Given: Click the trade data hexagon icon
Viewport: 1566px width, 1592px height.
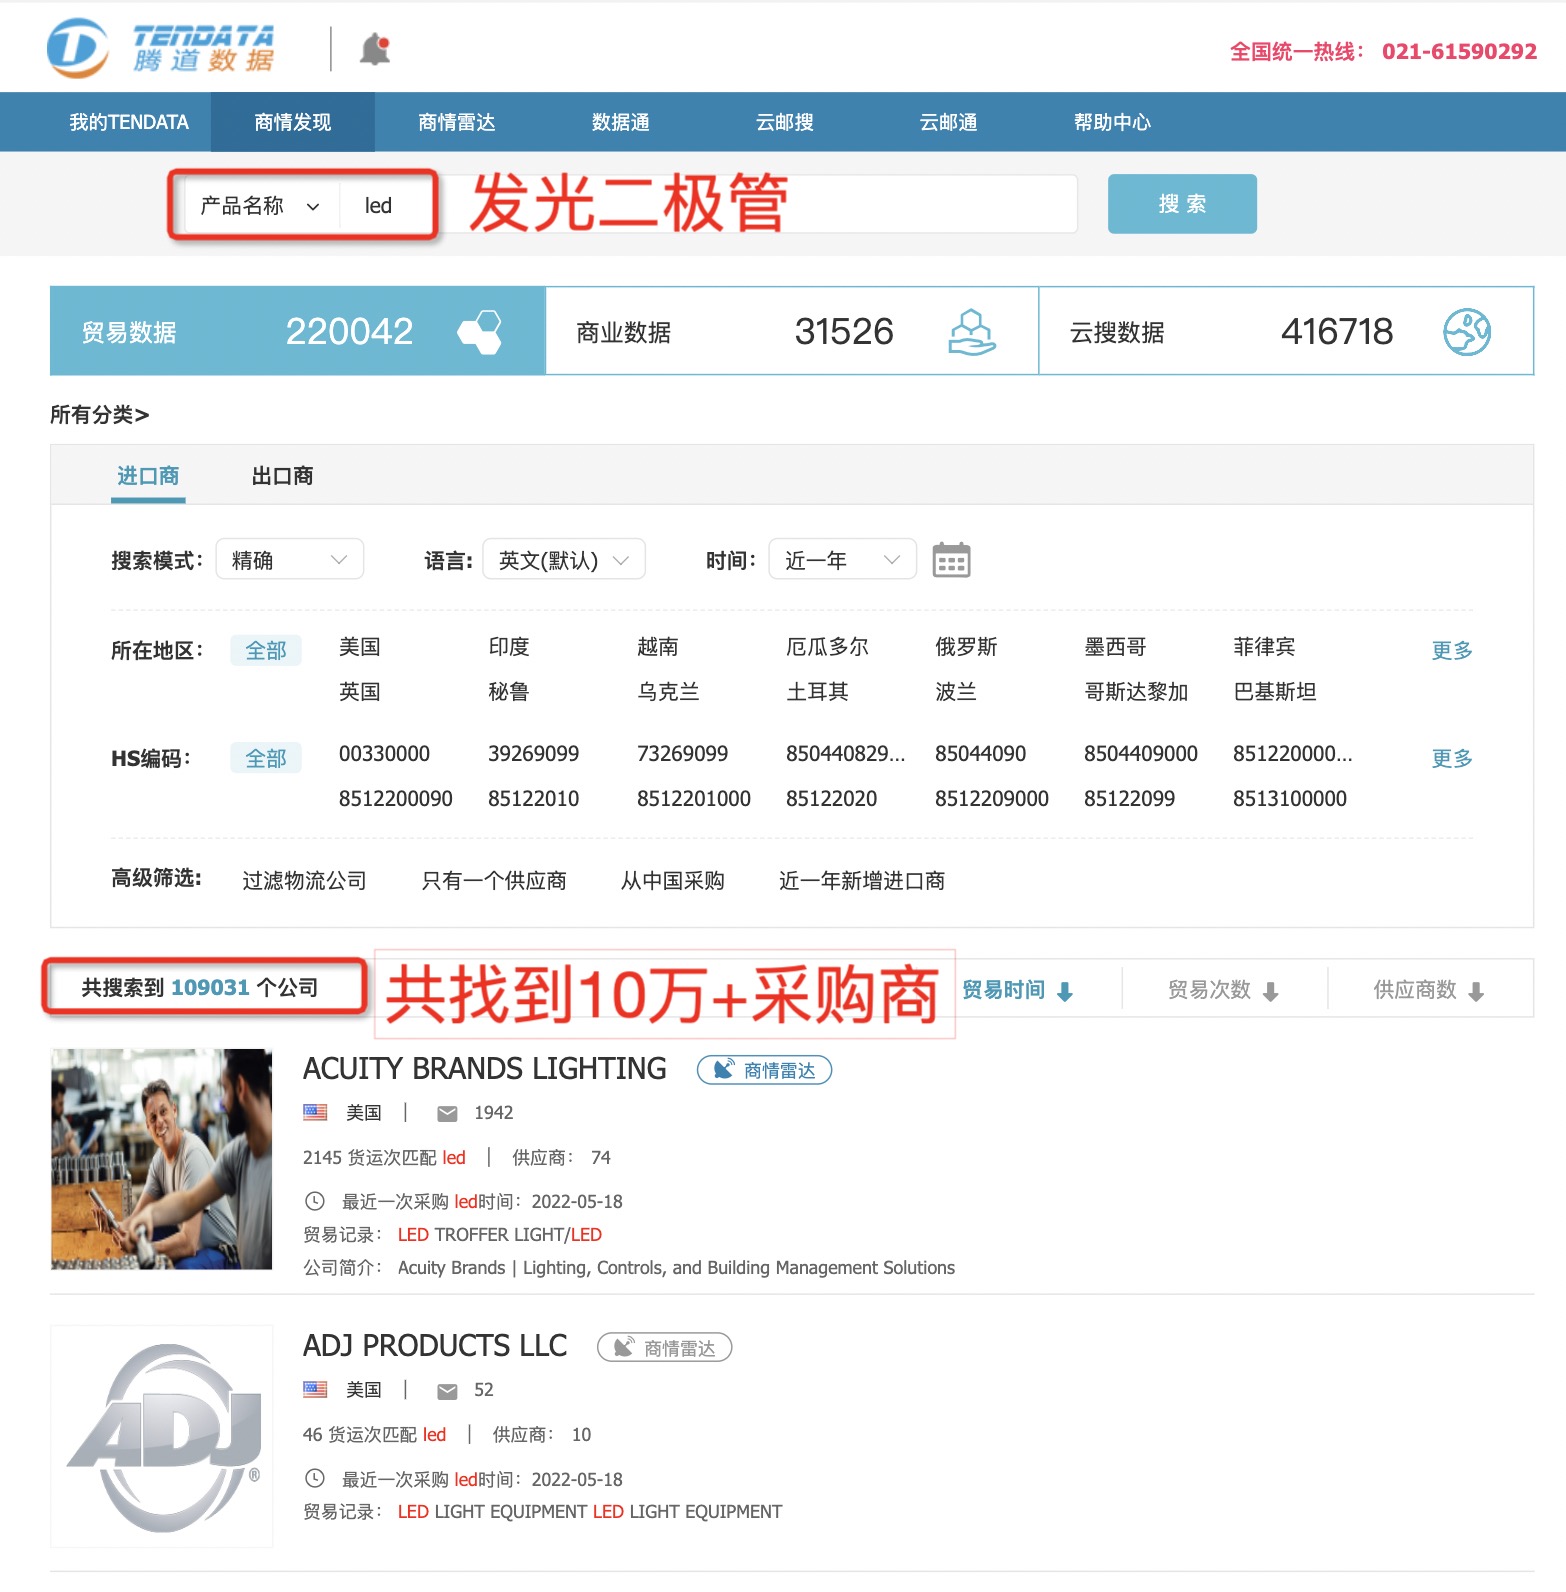Looking at the screenshot, I should (480, 332).
